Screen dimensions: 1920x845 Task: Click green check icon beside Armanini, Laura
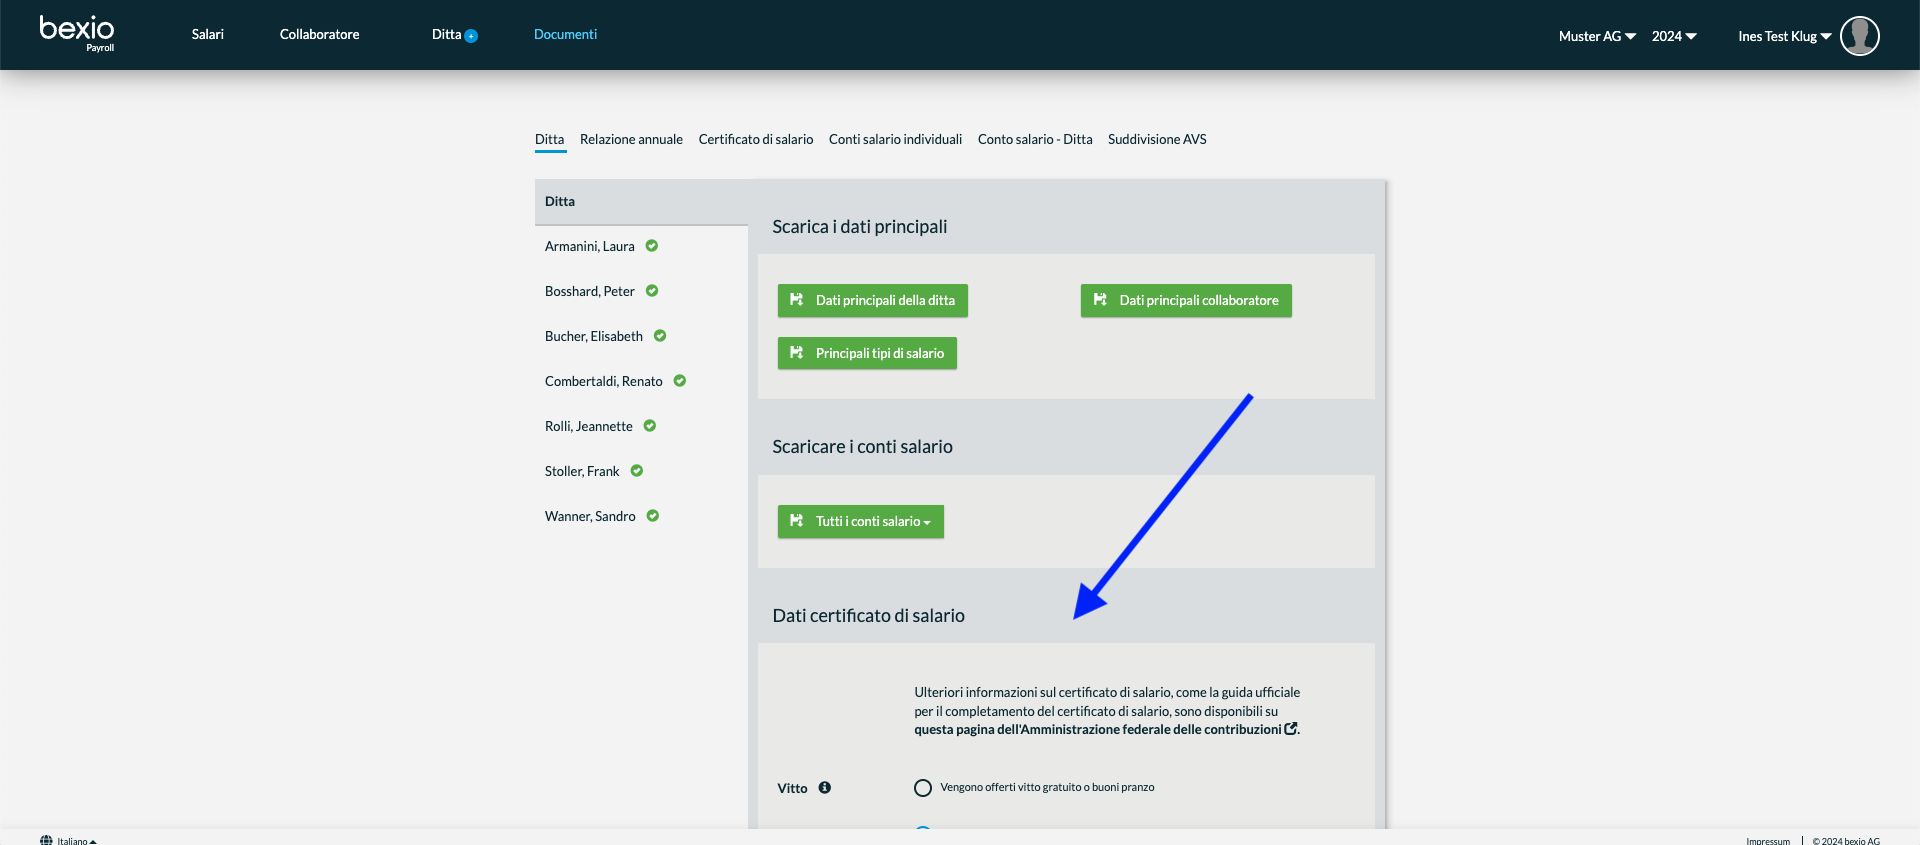tap(652, 246)
